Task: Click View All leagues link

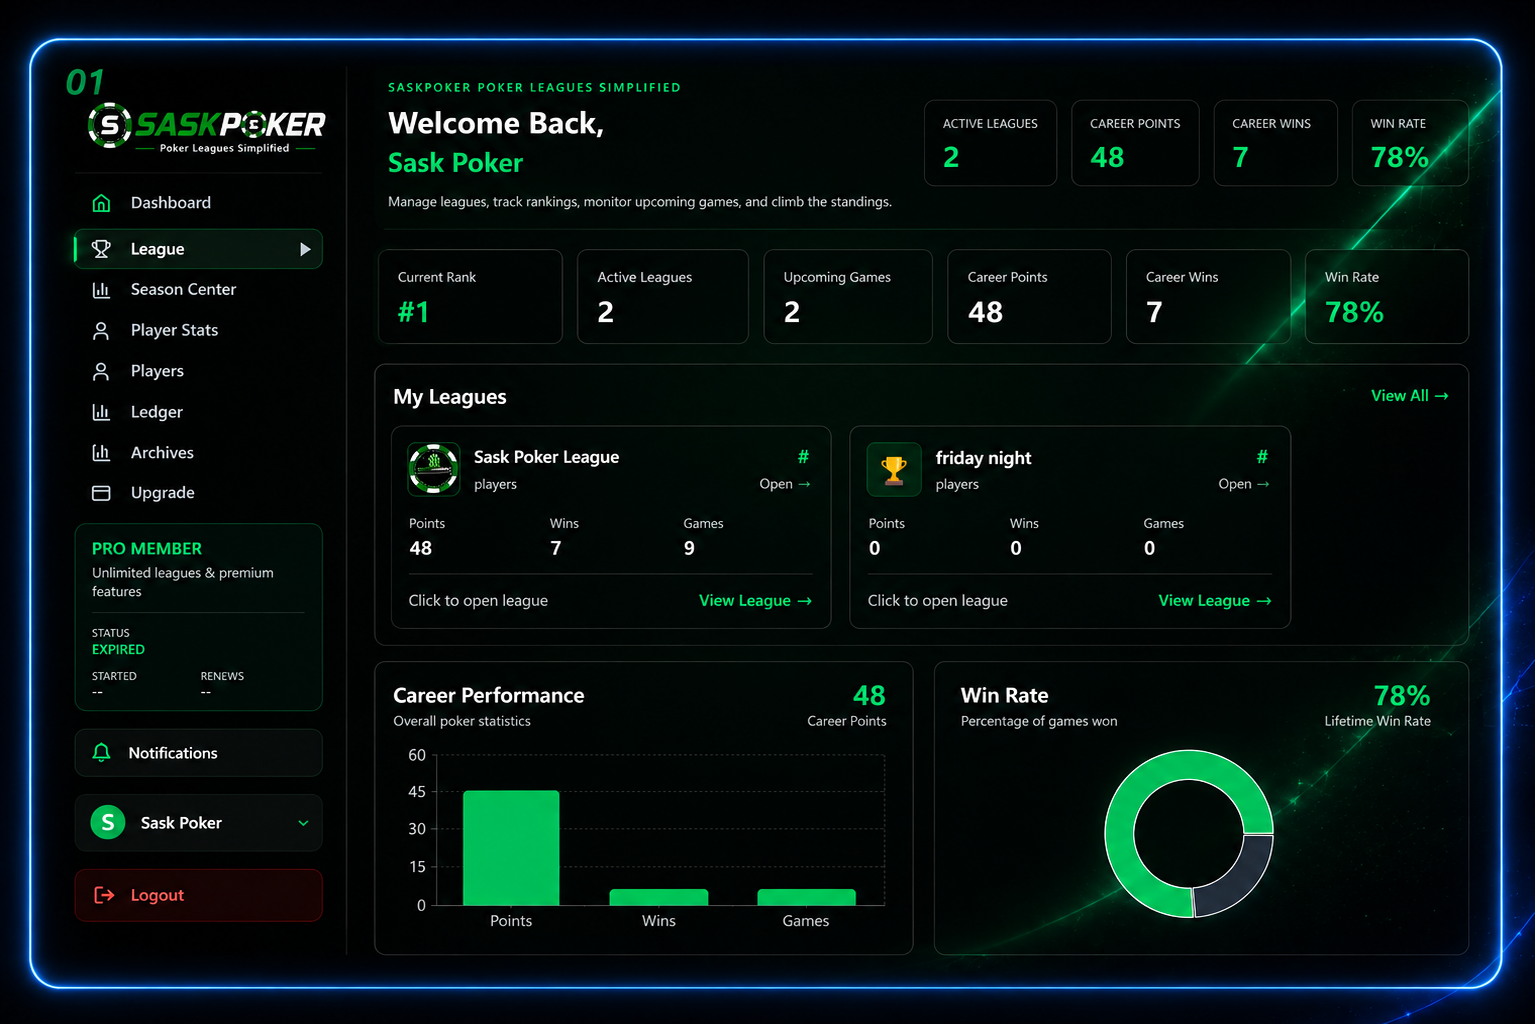Action: click(1409, 396)
